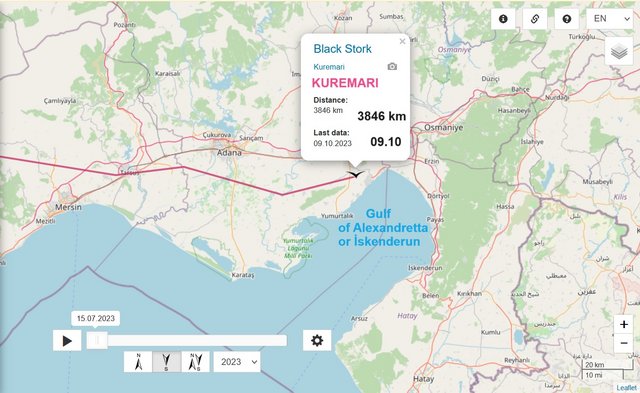This screenshot has width=640, height=393.
Task: Open the 2023 year dropdown
Action: click(237, 362)
